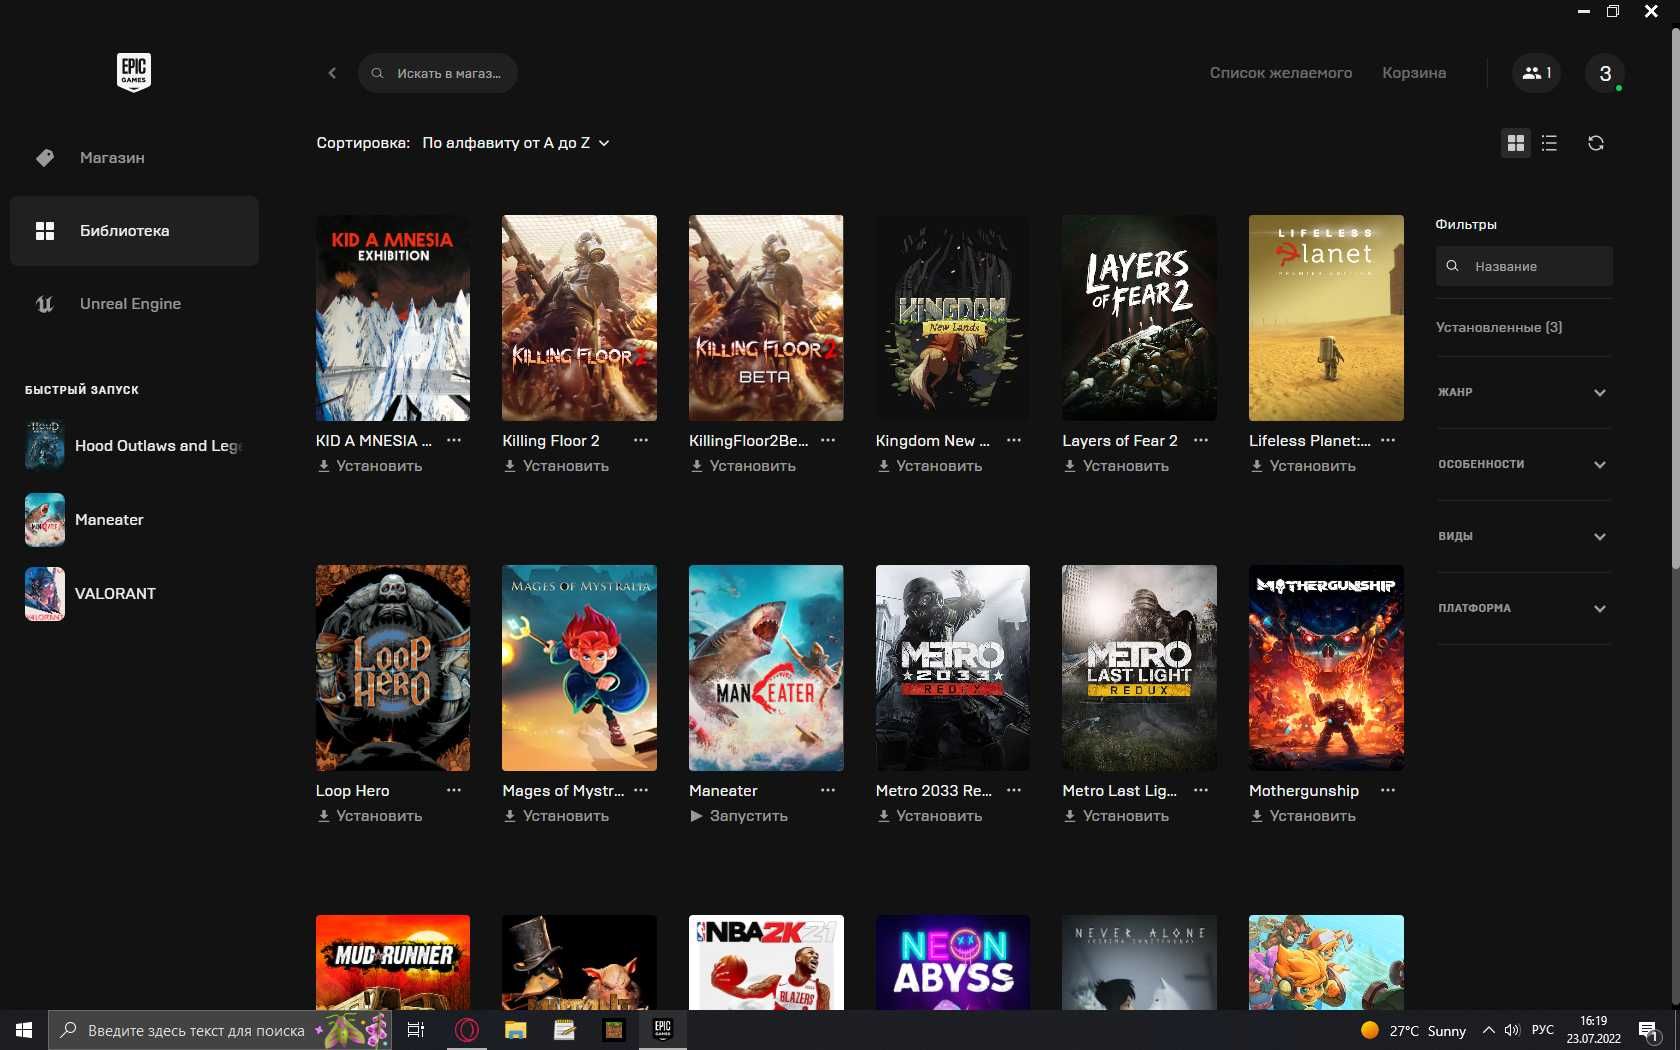
Task: Open File Explorer from taskbar
Action: coord(515,1030)
